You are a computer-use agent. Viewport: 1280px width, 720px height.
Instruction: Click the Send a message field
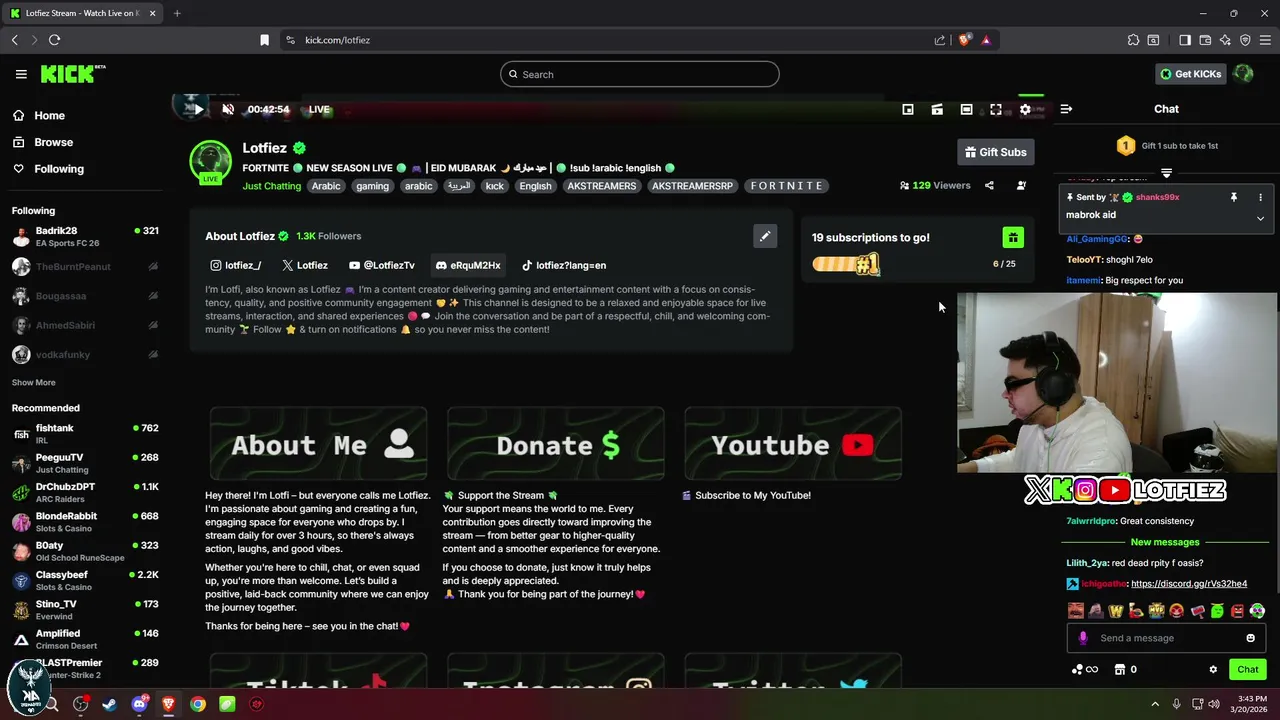pyautogui.click(x=1166, y=638)
